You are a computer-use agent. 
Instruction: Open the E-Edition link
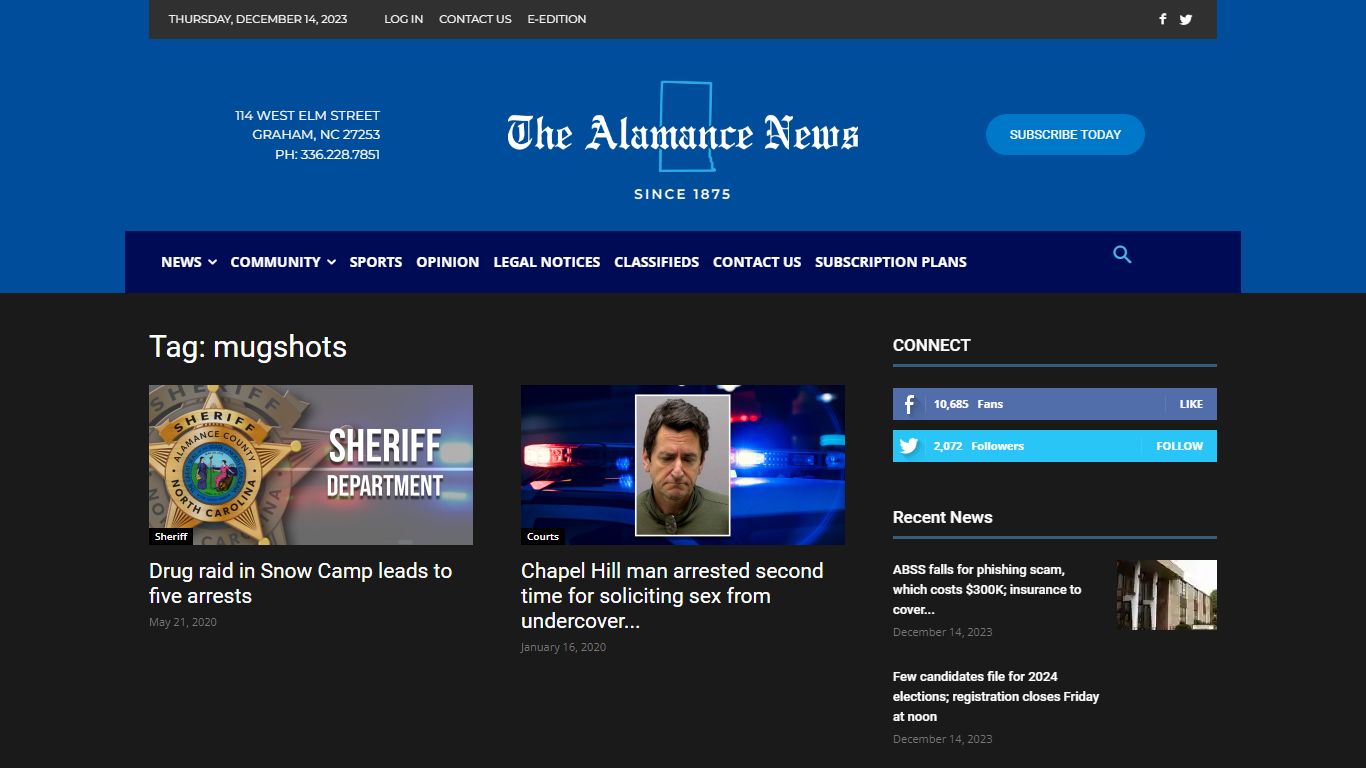(557, 19)
